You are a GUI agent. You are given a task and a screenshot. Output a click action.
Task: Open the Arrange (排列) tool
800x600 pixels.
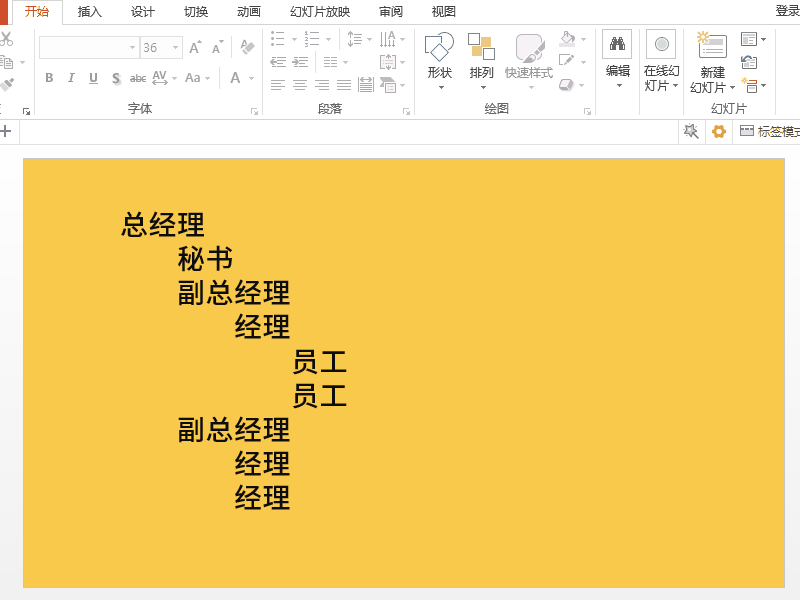pos(481,47)
